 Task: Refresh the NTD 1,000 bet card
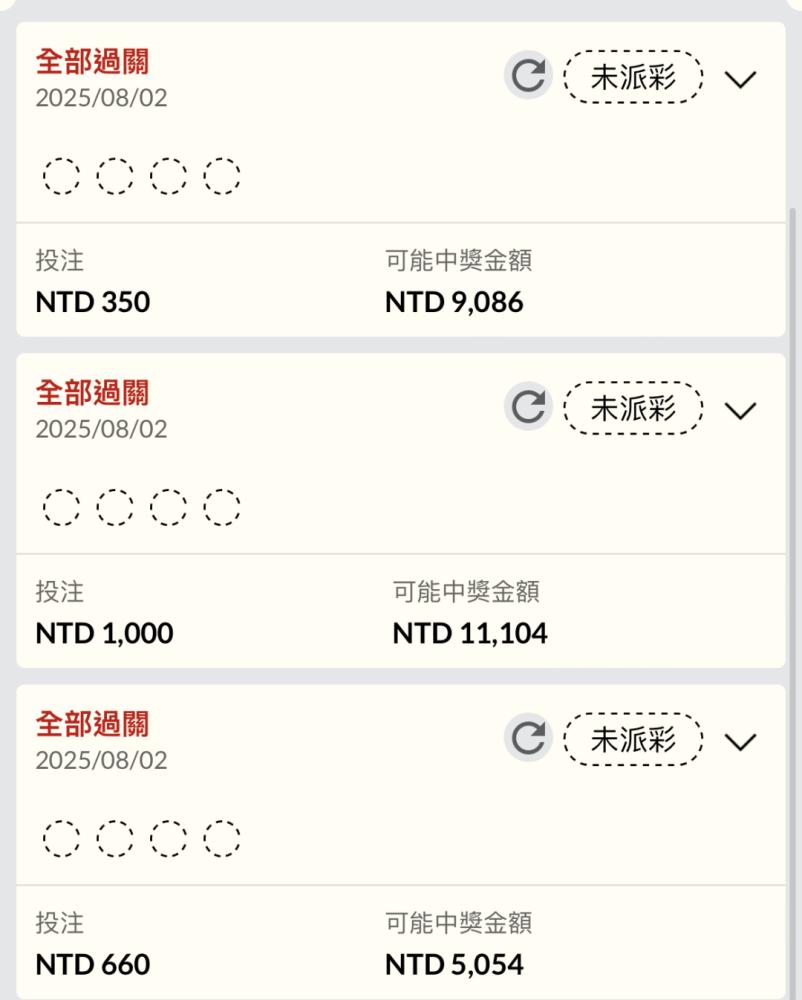(x=529, y=406)
